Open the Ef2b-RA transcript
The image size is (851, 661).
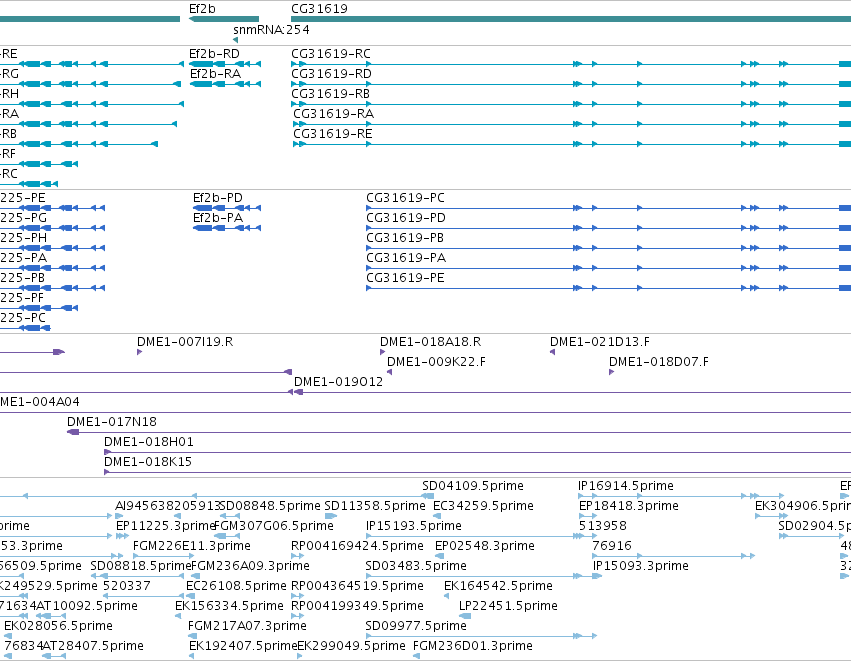(215, 74)
